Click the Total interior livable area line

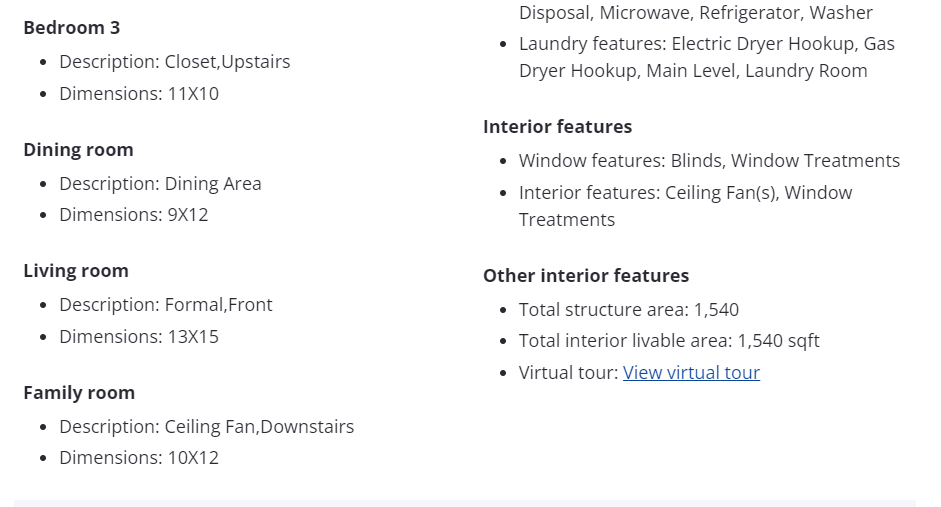(668, 341)
